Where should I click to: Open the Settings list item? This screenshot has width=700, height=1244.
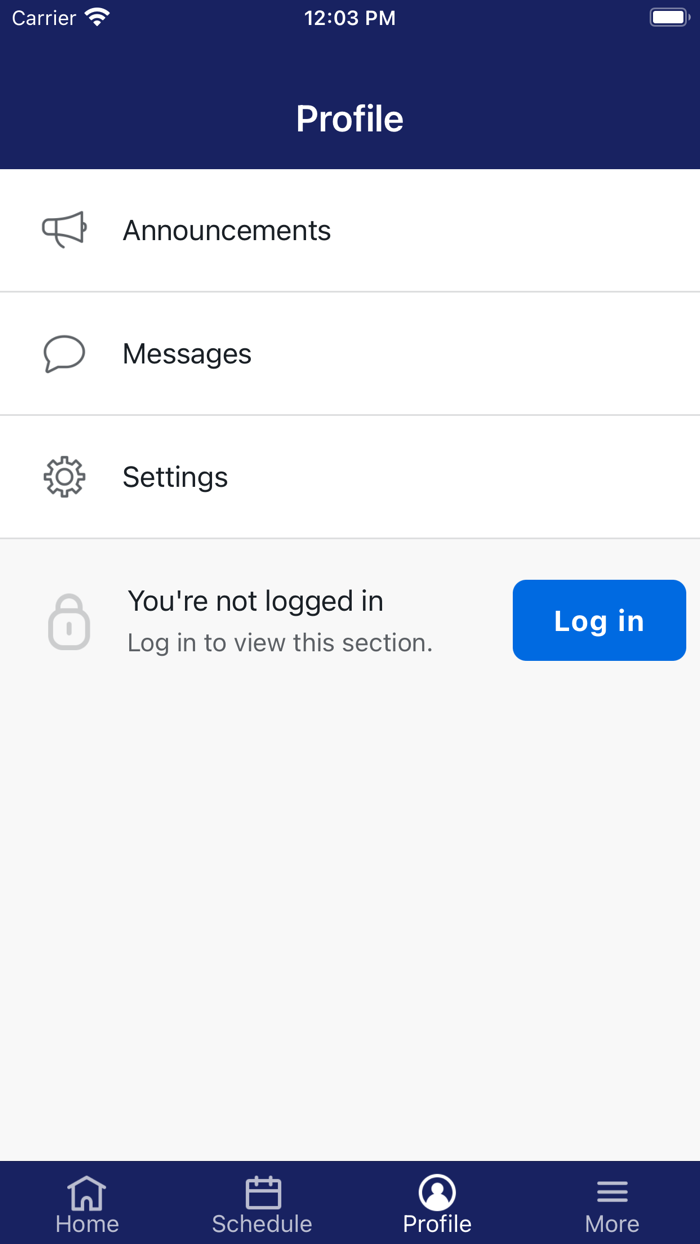[x=350, y=477]
